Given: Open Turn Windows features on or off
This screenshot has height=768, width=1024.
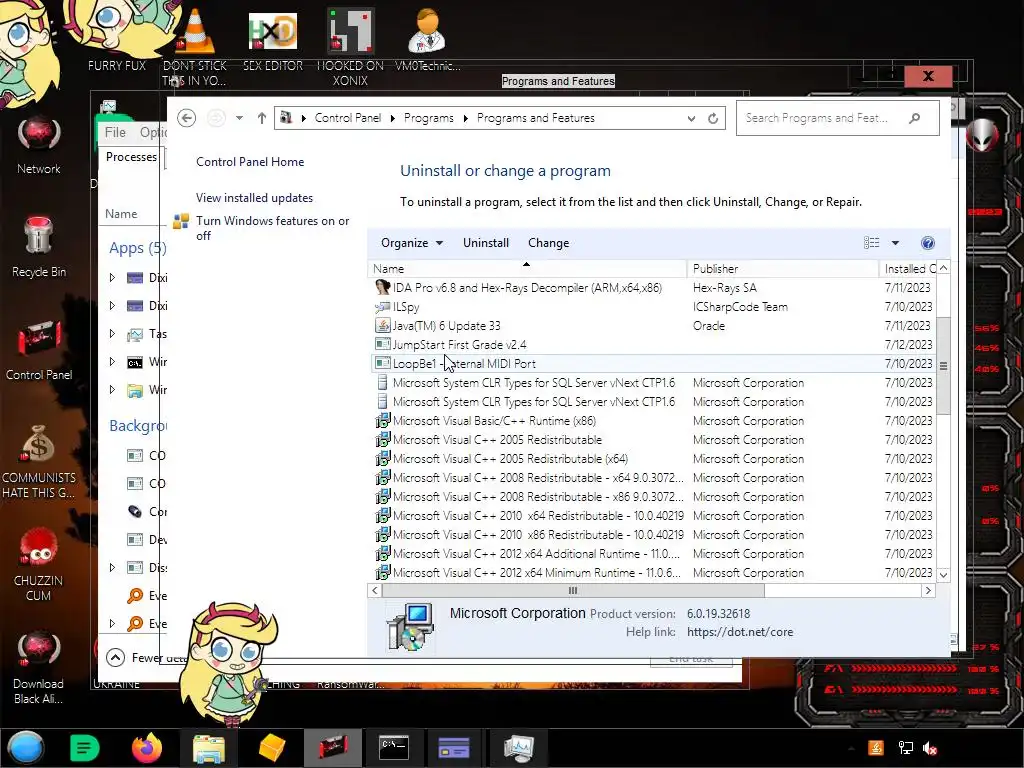Looking at the screenshot, I should click(x=272, y=228).
